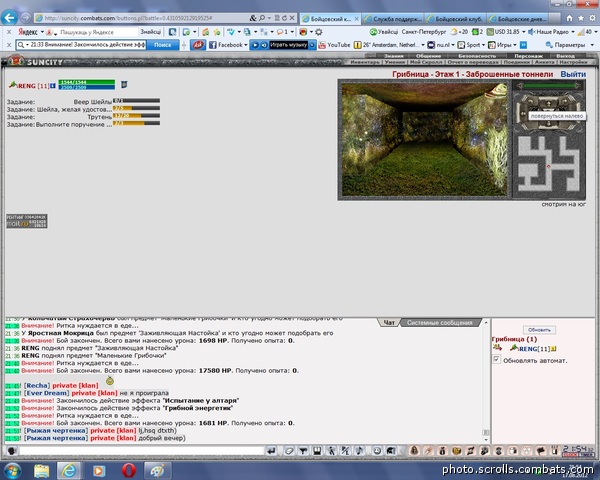Expand the Facebook toolbar dropdown arrow
The height and width of the screenshot is (480, 600).
coord(246,45)
